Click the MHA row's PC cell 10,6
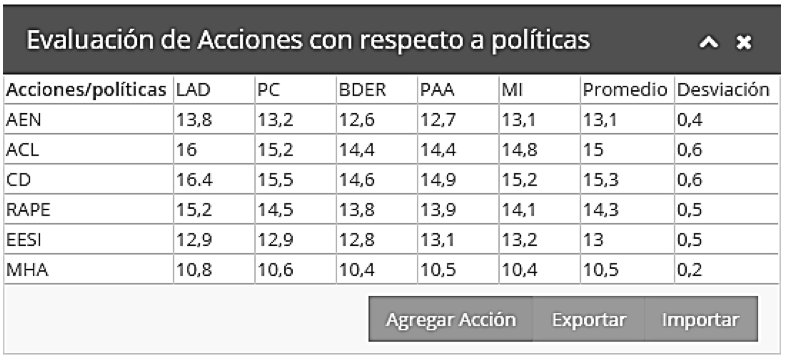The image size is (789, 360). (x=276, y=270)
